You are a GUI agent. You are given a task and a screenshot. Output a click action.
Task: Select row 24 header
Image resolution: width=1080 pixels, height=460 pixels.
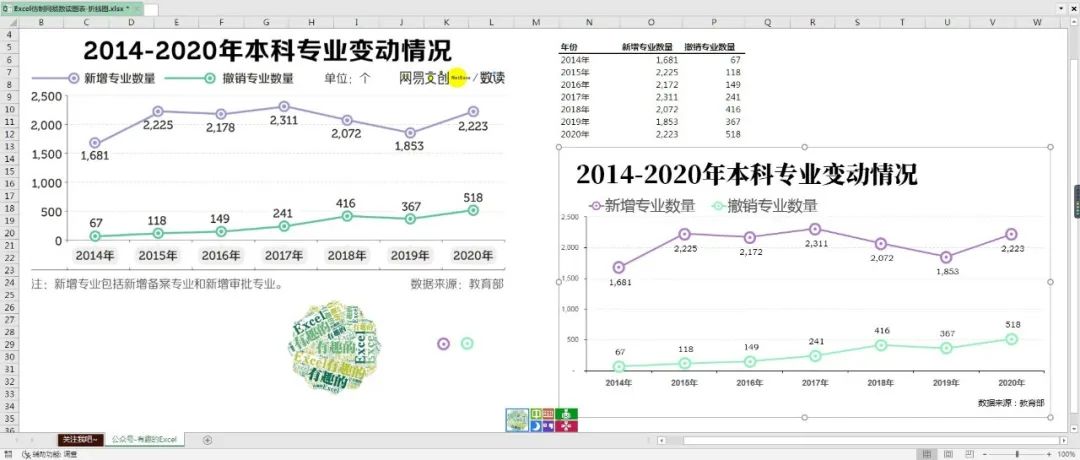(x=8, y=282)
